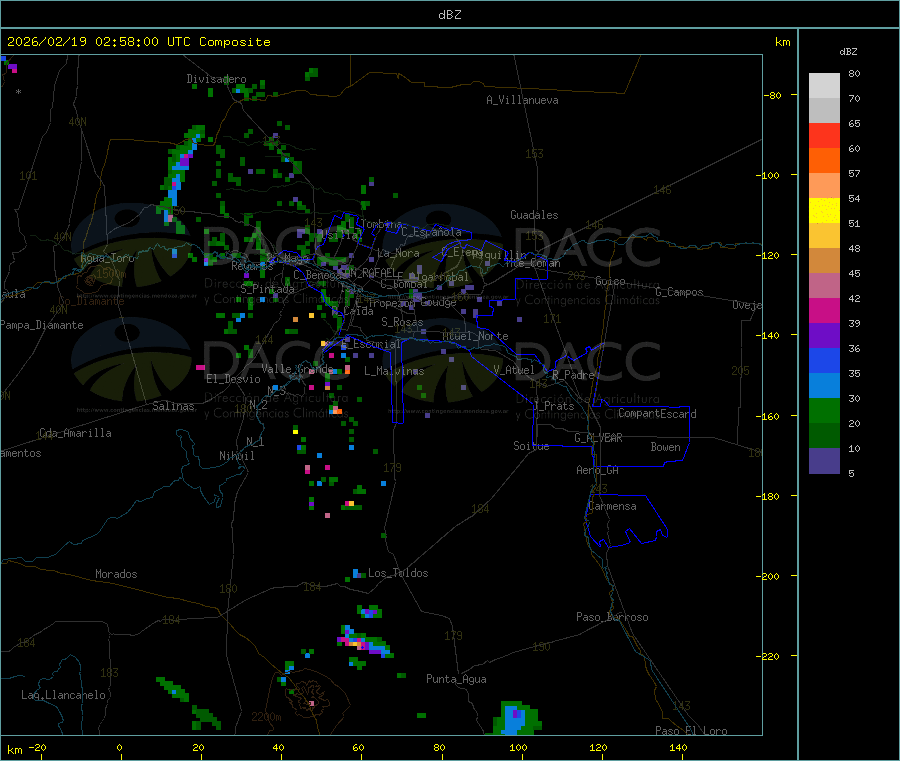Click the km unit label at top right

(782, 42)
